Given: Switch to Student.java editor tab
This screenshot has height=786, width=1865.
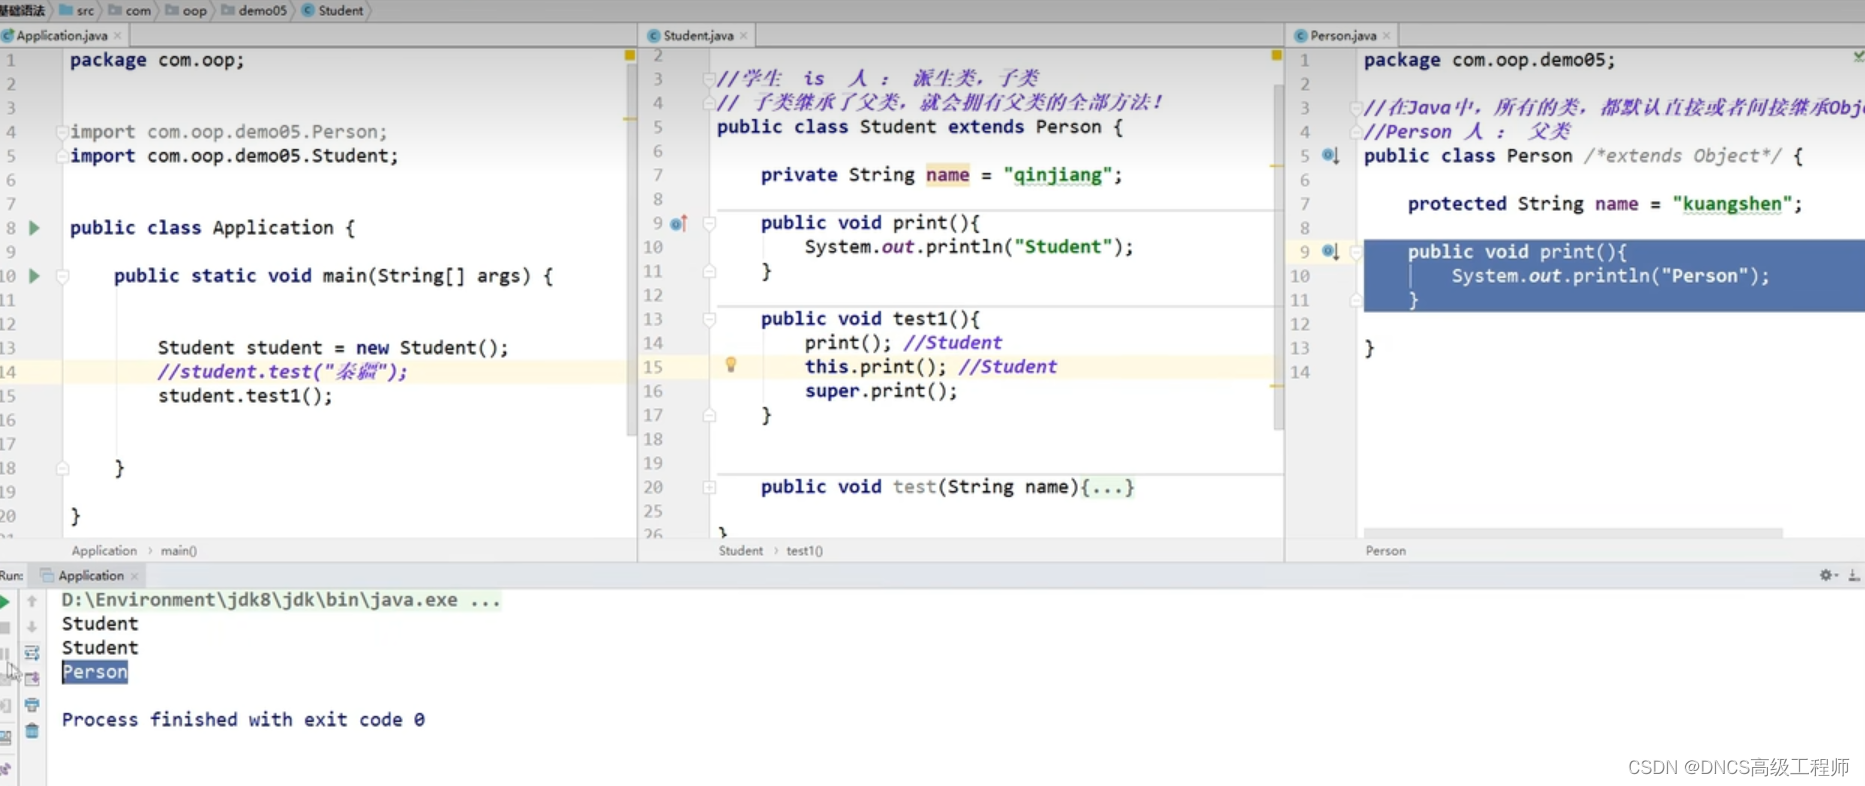Looking at the screenshot, I should pos(698,36).
